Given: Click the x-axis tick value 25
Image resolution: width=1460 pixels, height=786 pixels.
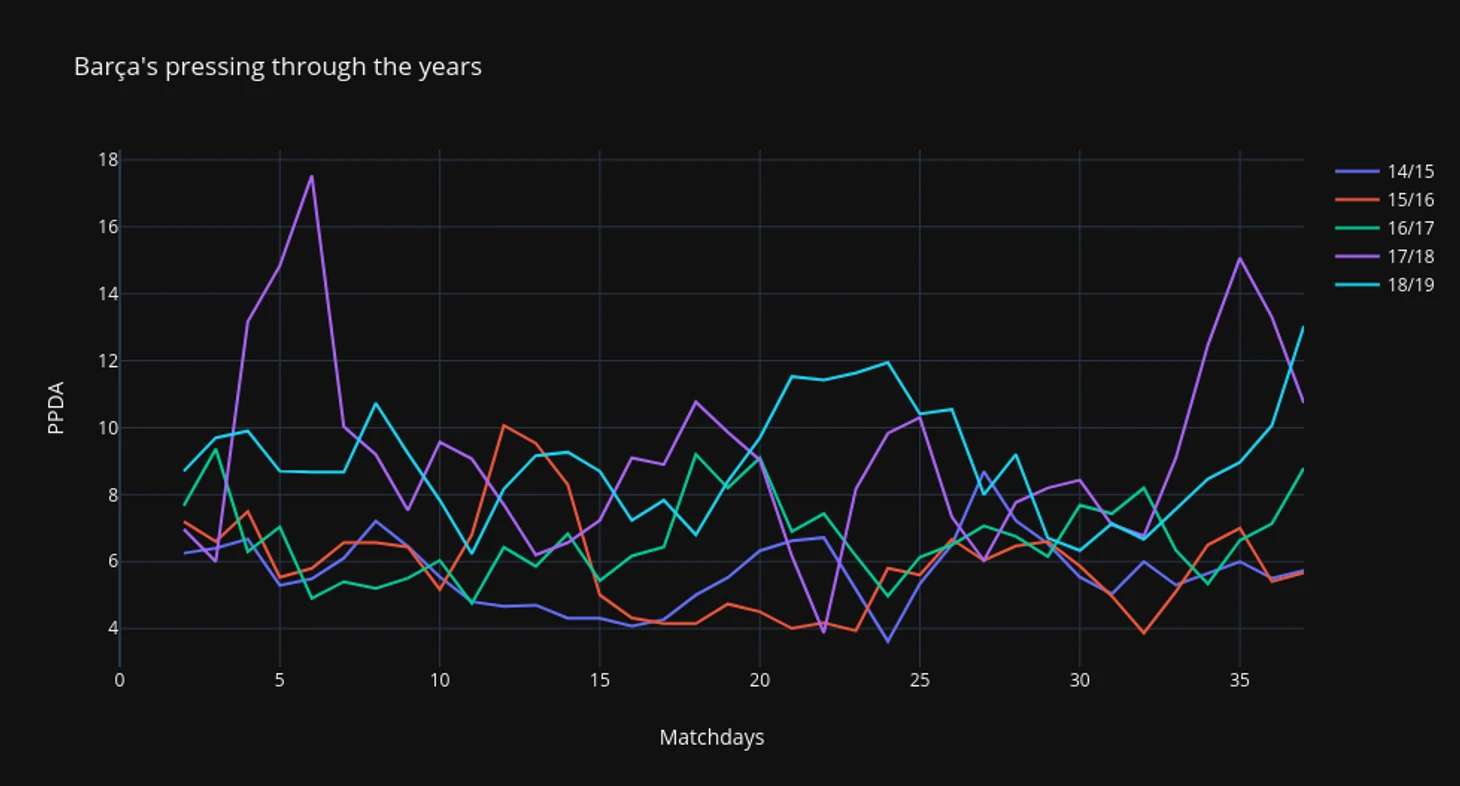Looking at the screenshot, I should tap(920, 680).
